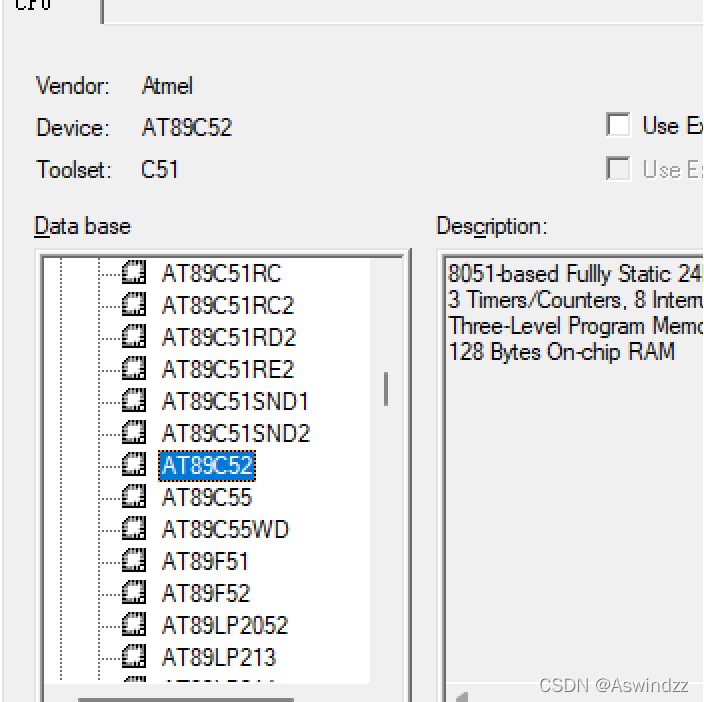Select AT89C51RC in the device database
Image resolution: width=704 pixels, height=702 pixels.
[221, 273]
